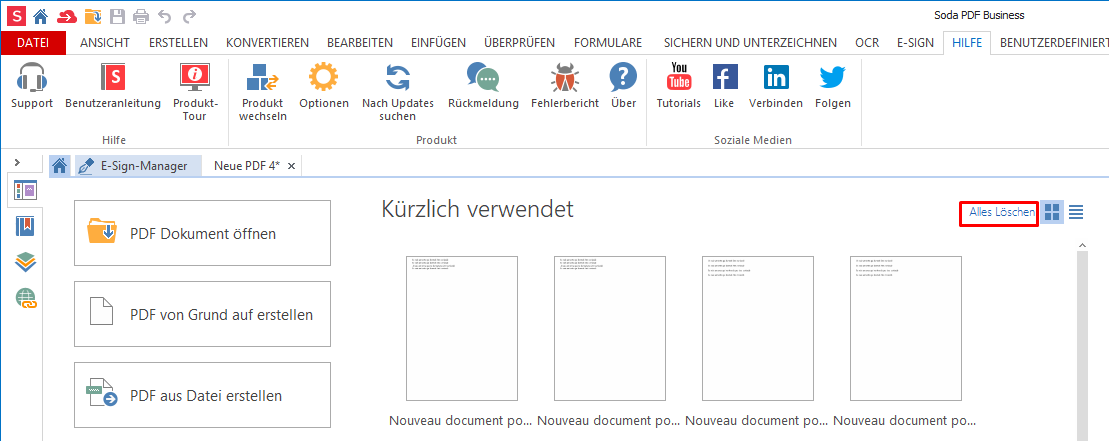The height and width of the screenshot is (441, 1109).
Task: Switch to FORMULARE ribbon tab
Action: 608,42
